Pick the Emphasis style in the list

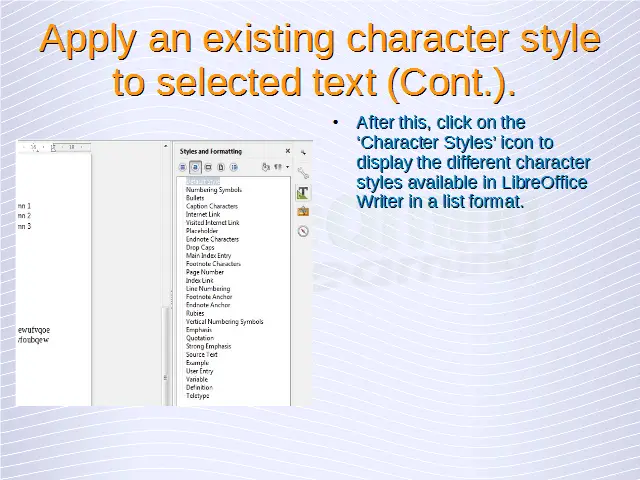click(x=199, y=330)
